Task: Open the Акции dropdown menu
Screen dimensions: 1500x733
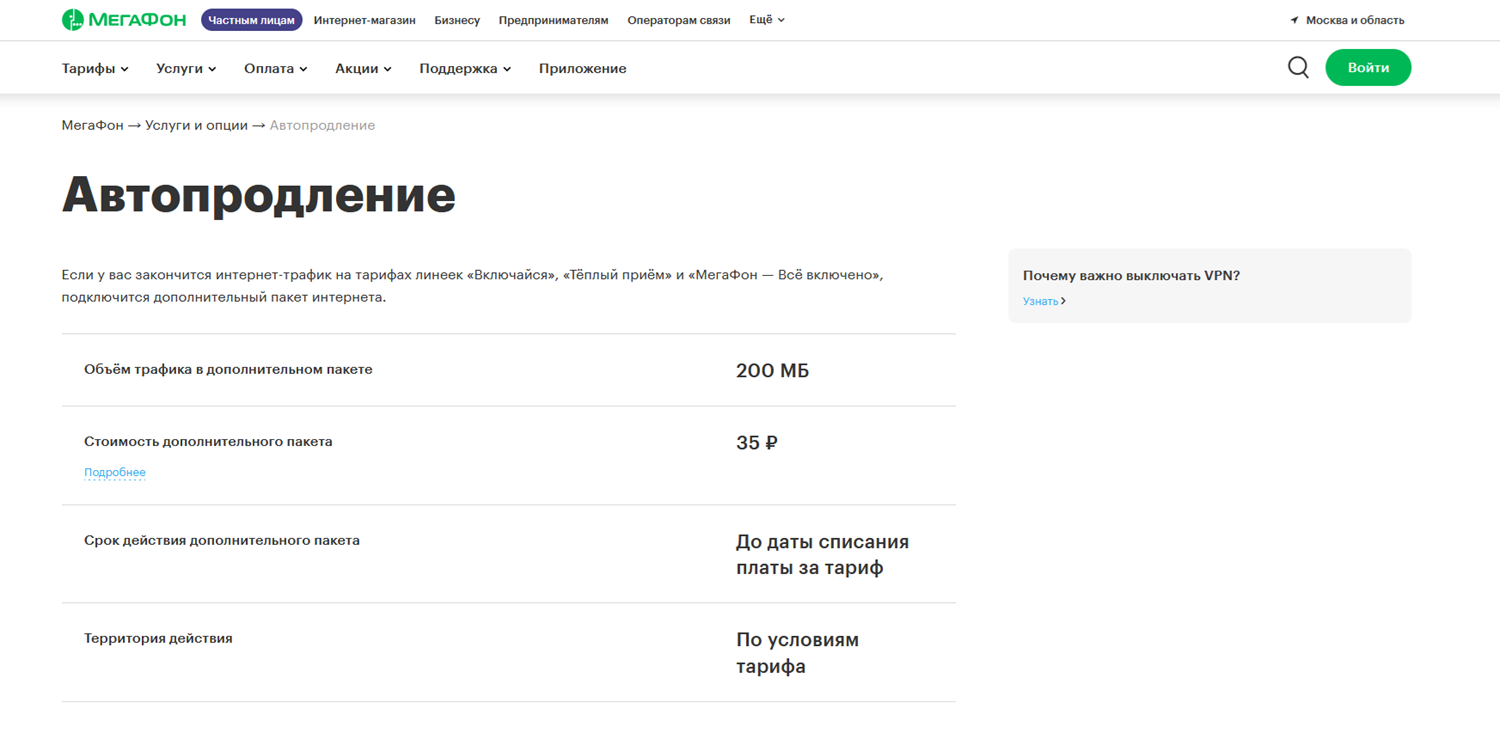Action: click(x=363, y=69)
